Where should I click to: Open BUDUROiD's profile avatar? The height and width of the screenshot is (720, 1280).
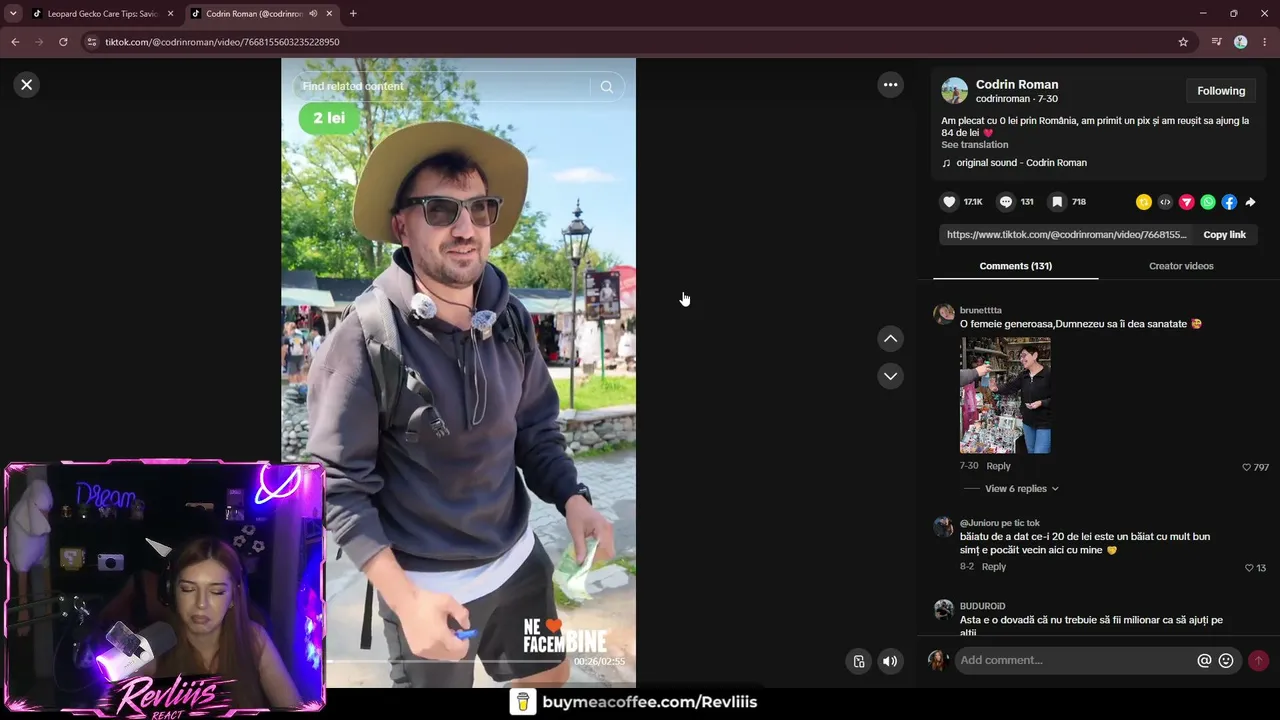click(x=943, y=610)
